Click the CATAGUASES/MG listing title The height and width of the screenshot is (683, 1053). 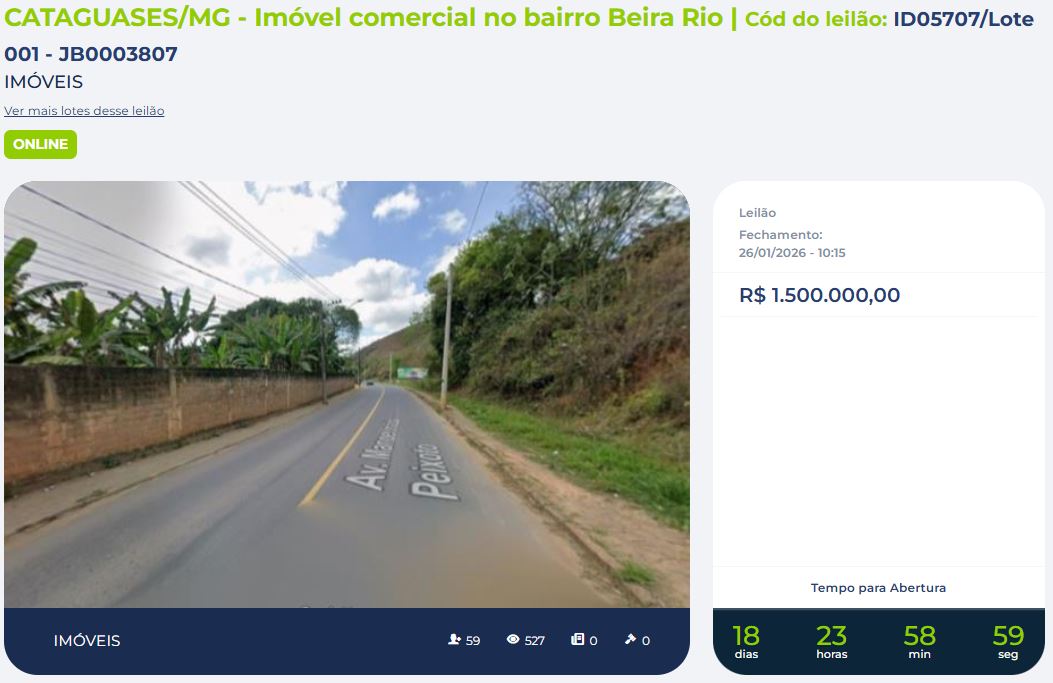click(363, 18)
